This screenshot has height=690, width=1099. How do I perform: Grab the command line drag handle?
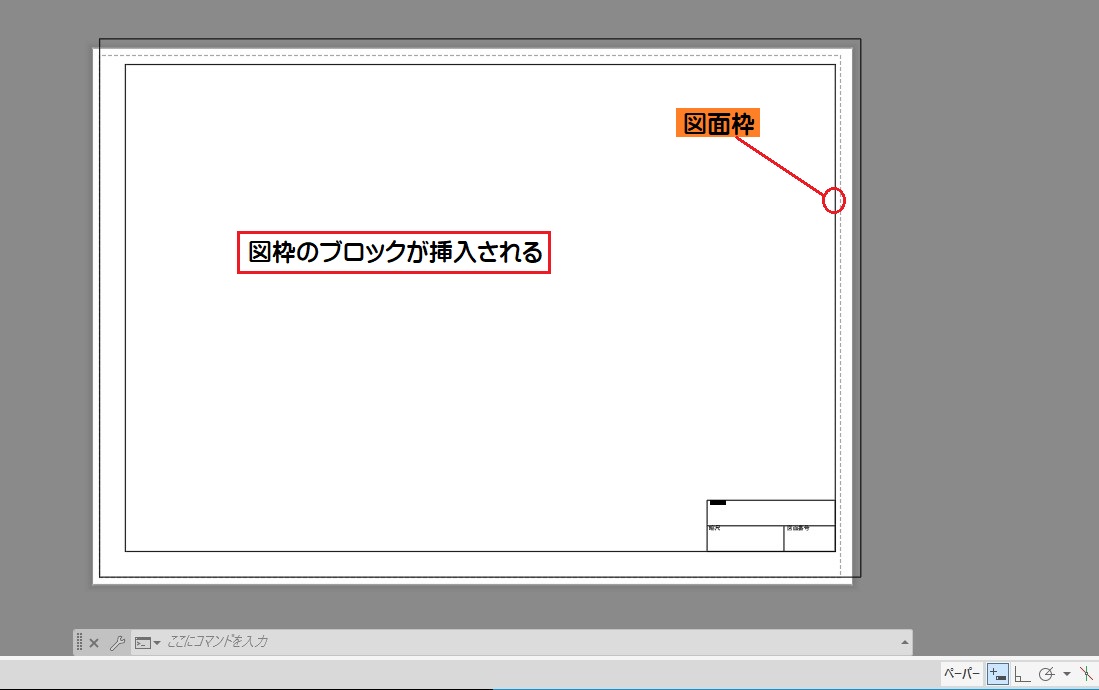[79, 642]
